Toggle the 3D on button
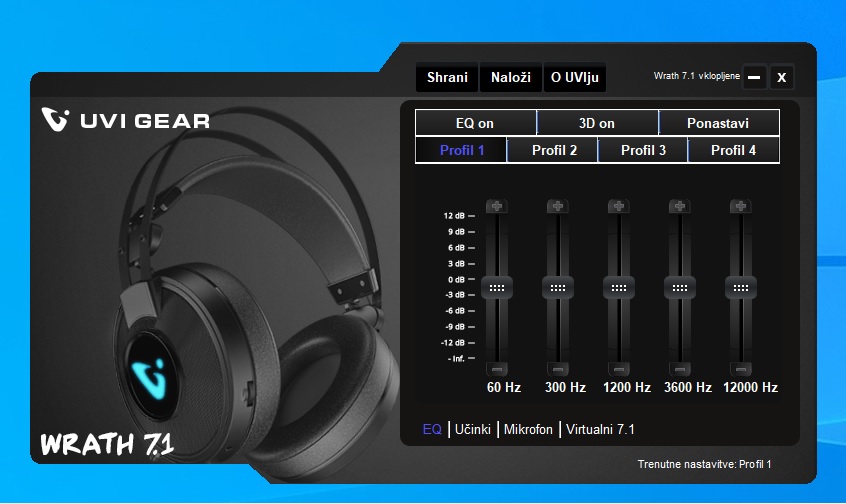846x504 pixels. (x=597, y=123)
